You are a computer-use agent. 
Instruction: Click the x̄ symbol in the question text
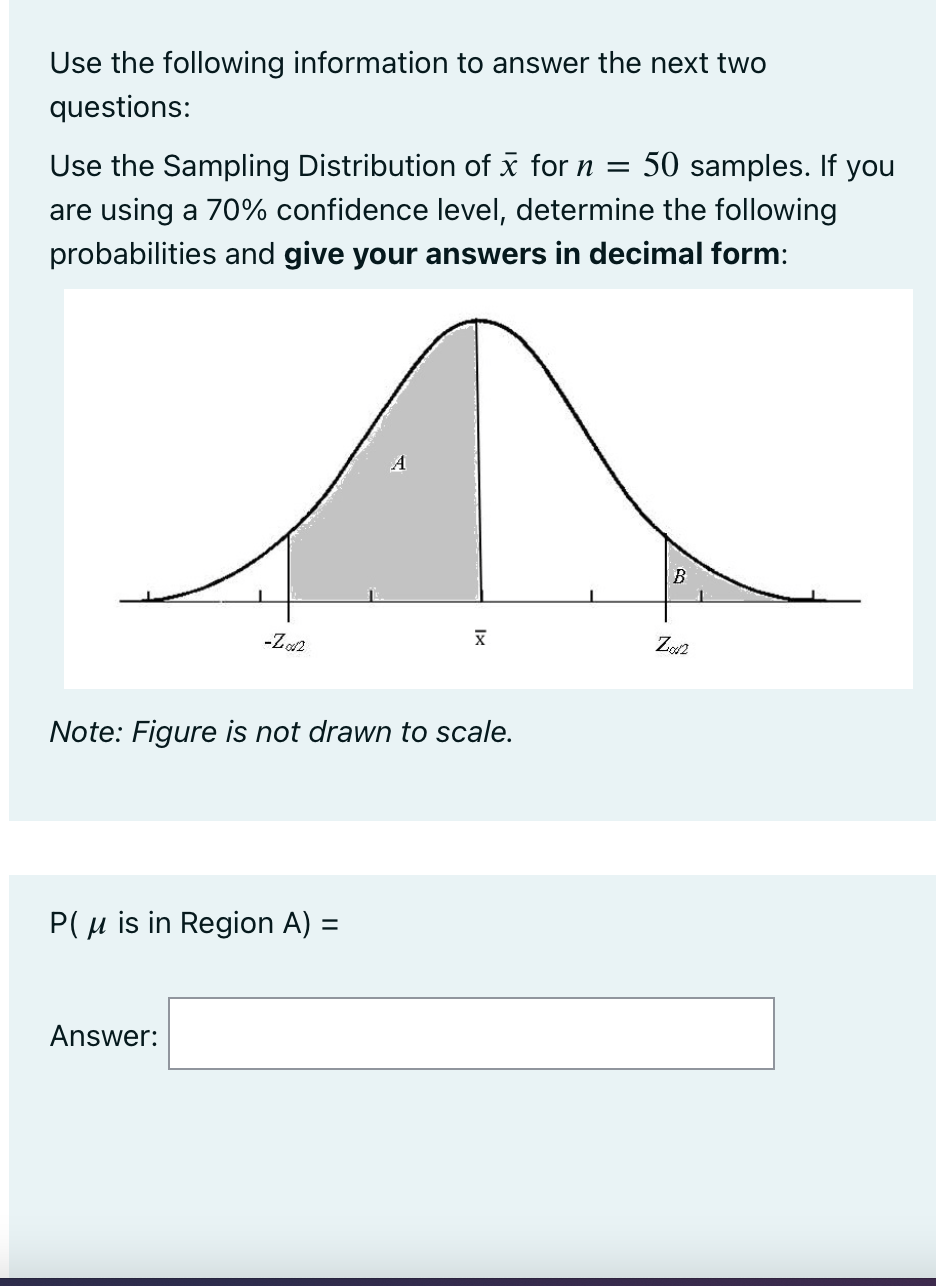coord(506,165)
